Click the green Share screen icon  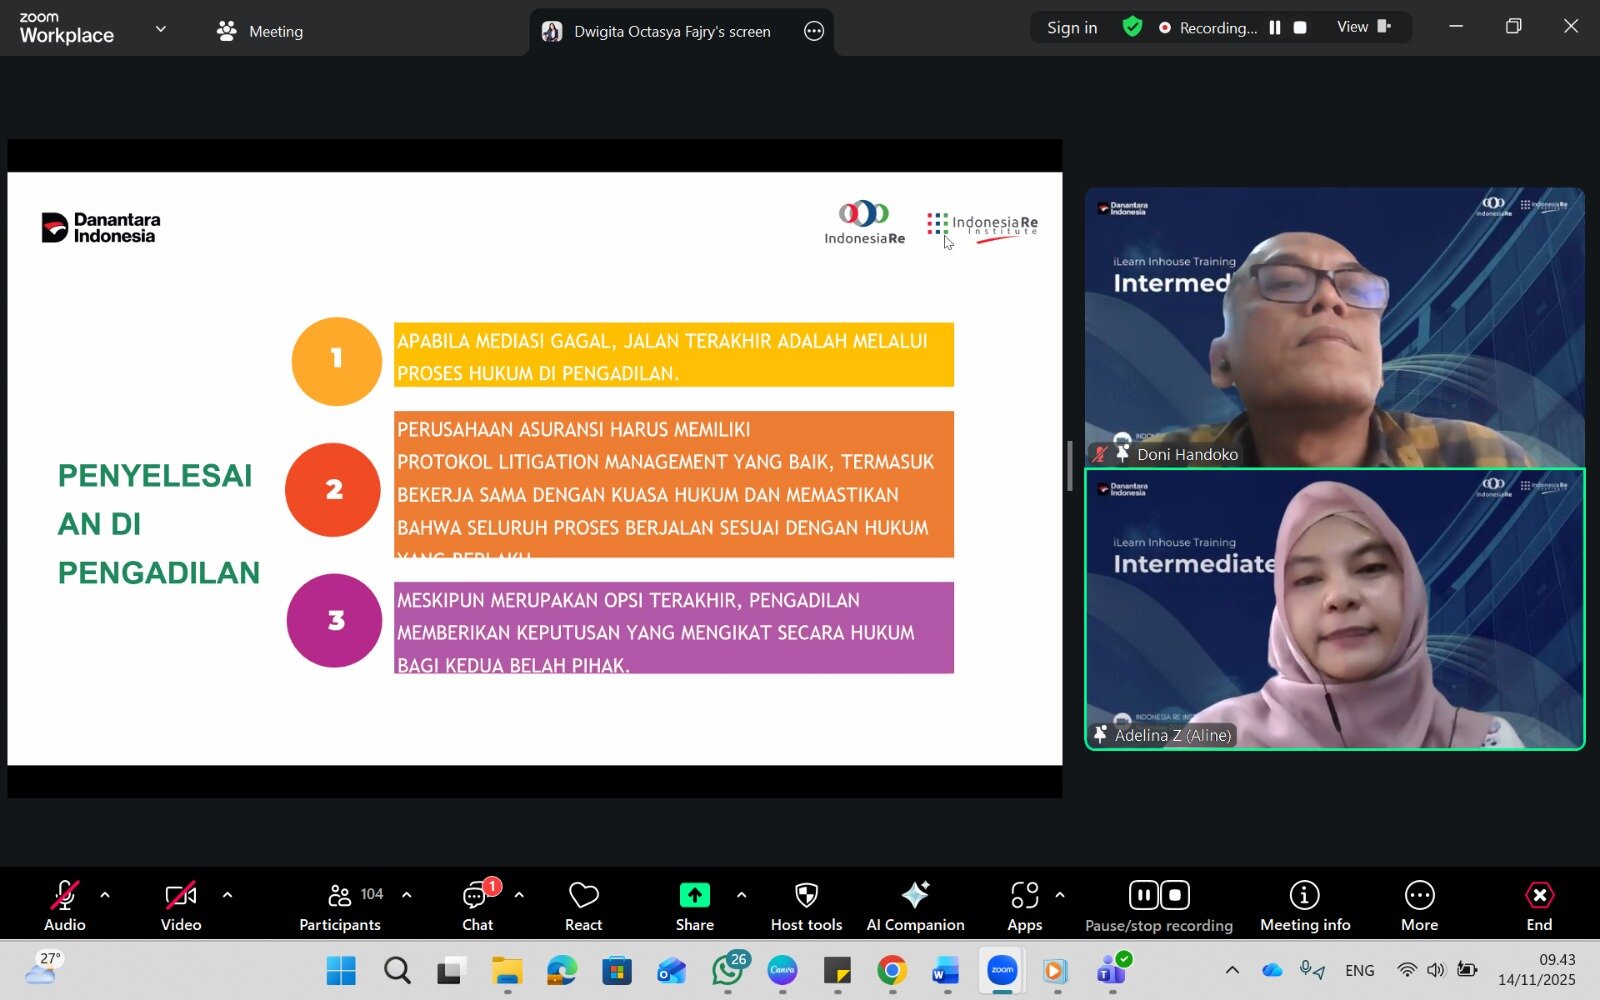click(x=694, y=895)
